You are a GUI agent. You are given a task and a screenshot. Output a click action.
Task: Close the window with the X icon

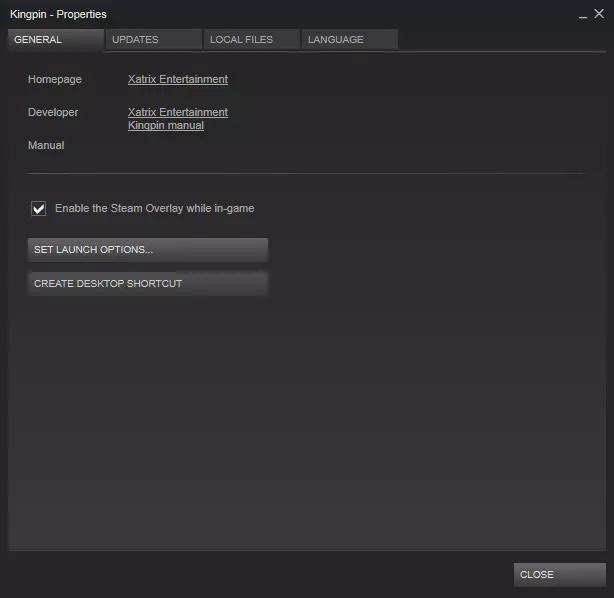click(599, 14)
